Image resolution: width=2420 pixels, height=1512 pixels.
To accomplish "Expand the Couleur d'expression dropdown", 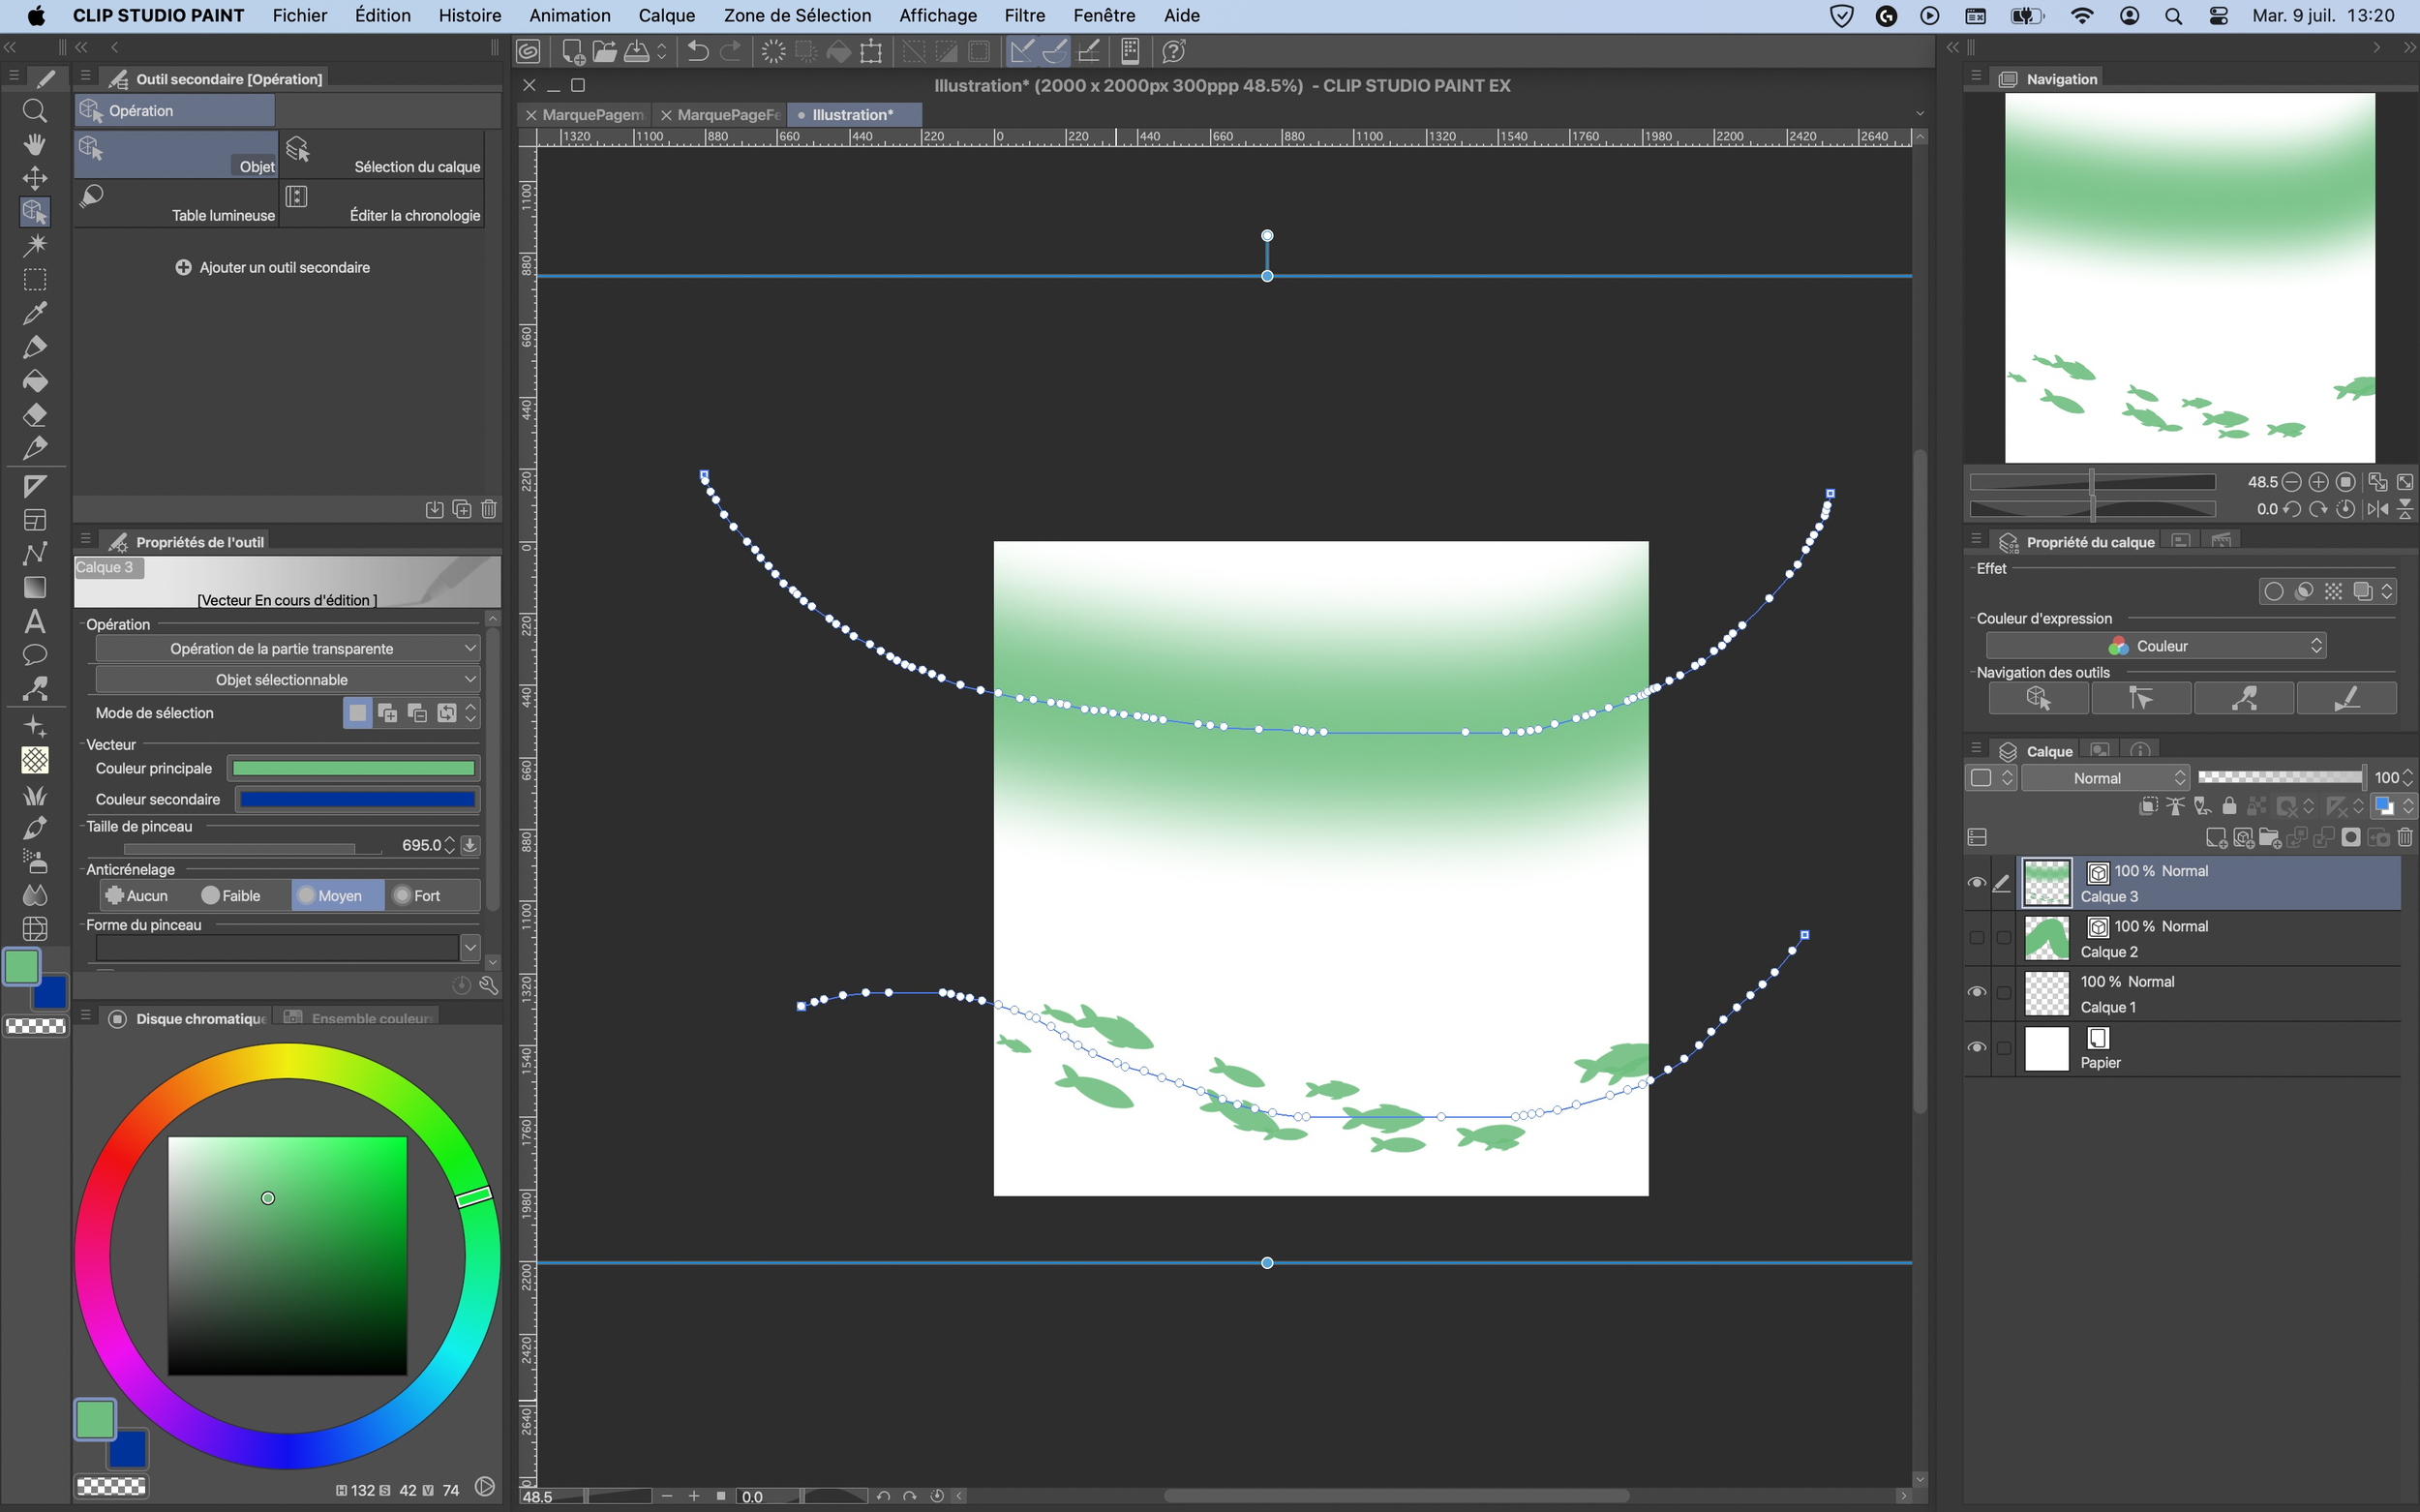I will click(x=2155, y=646).
